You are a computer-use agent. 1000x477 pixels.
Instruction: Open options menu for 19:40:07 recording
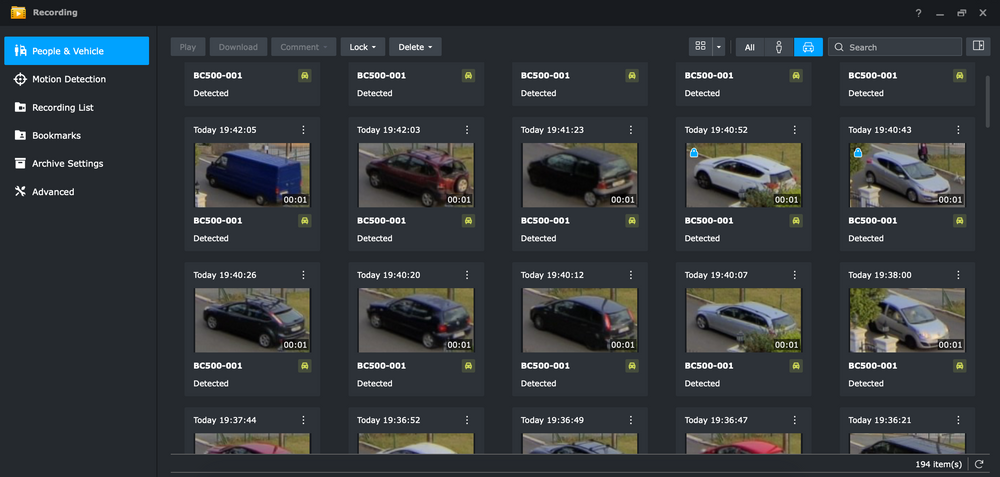[x=795, y=275]
